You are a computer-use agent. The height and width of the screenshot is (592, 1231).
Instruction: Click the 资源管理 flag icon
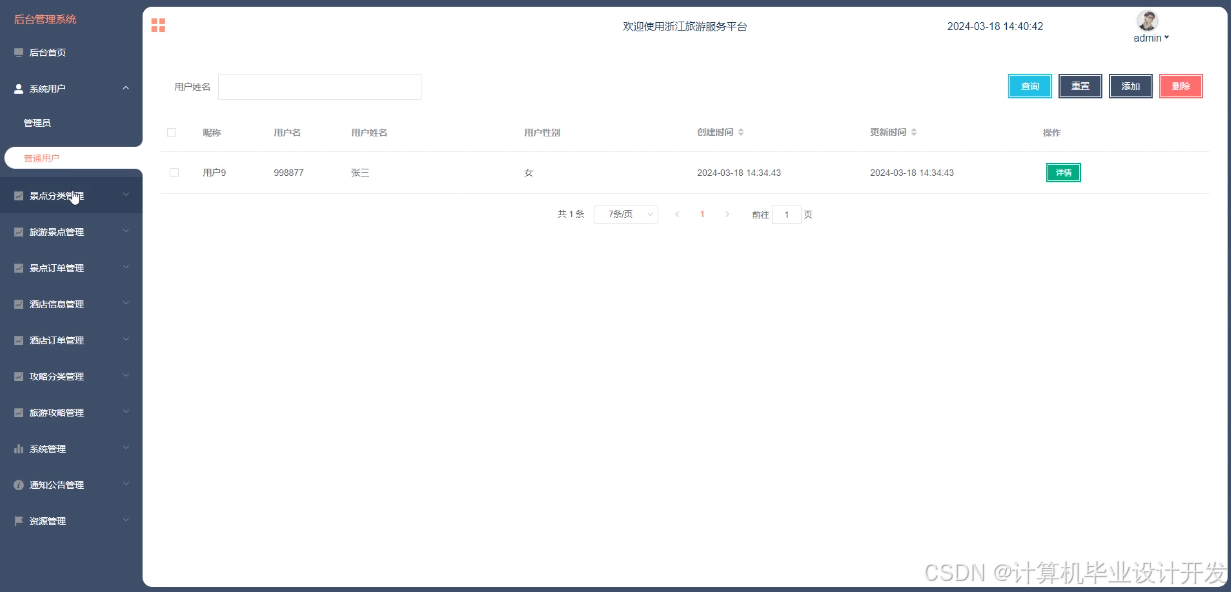[18, 521]
